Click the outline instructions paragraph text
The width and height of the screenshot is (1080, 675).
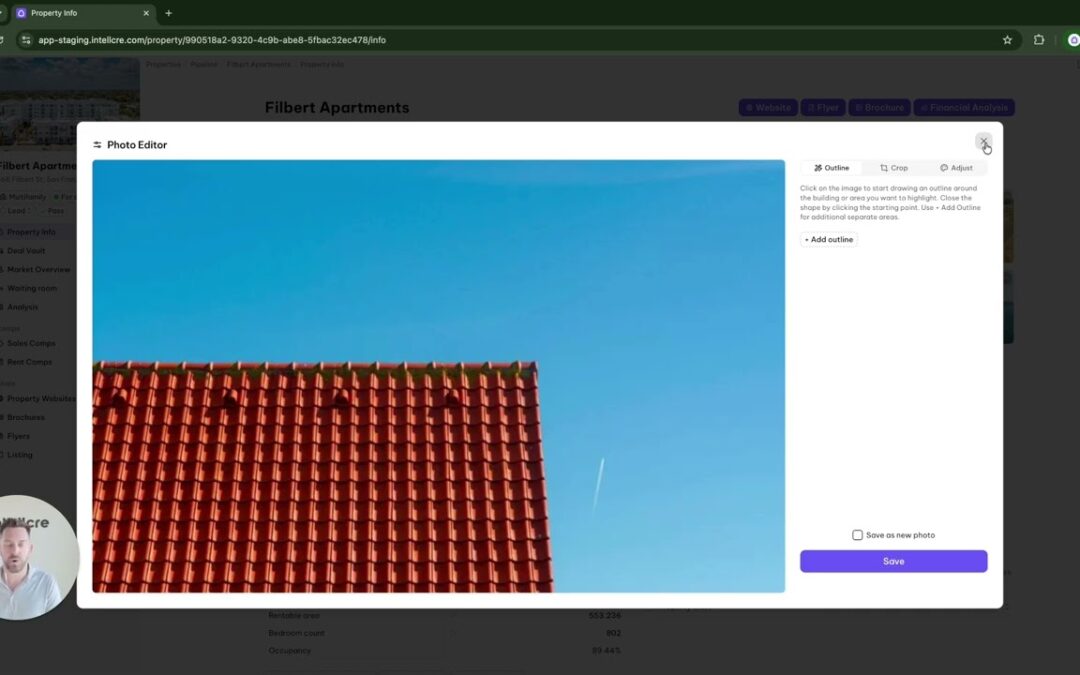click(x=890, y=202)
